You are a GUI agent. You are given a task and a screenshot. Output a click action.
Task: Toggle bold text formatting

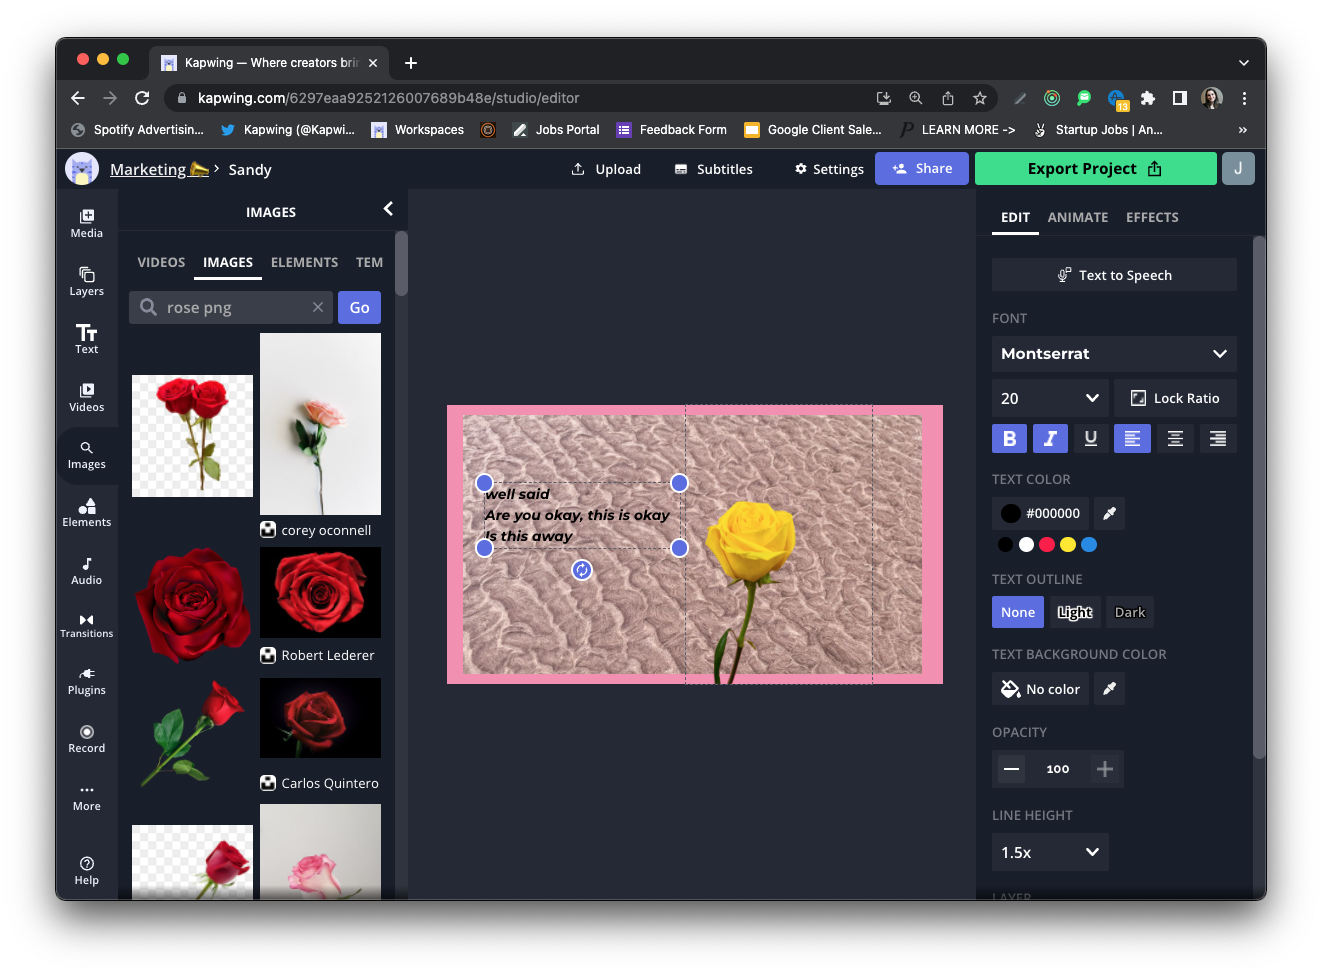tap(1009, 438)
